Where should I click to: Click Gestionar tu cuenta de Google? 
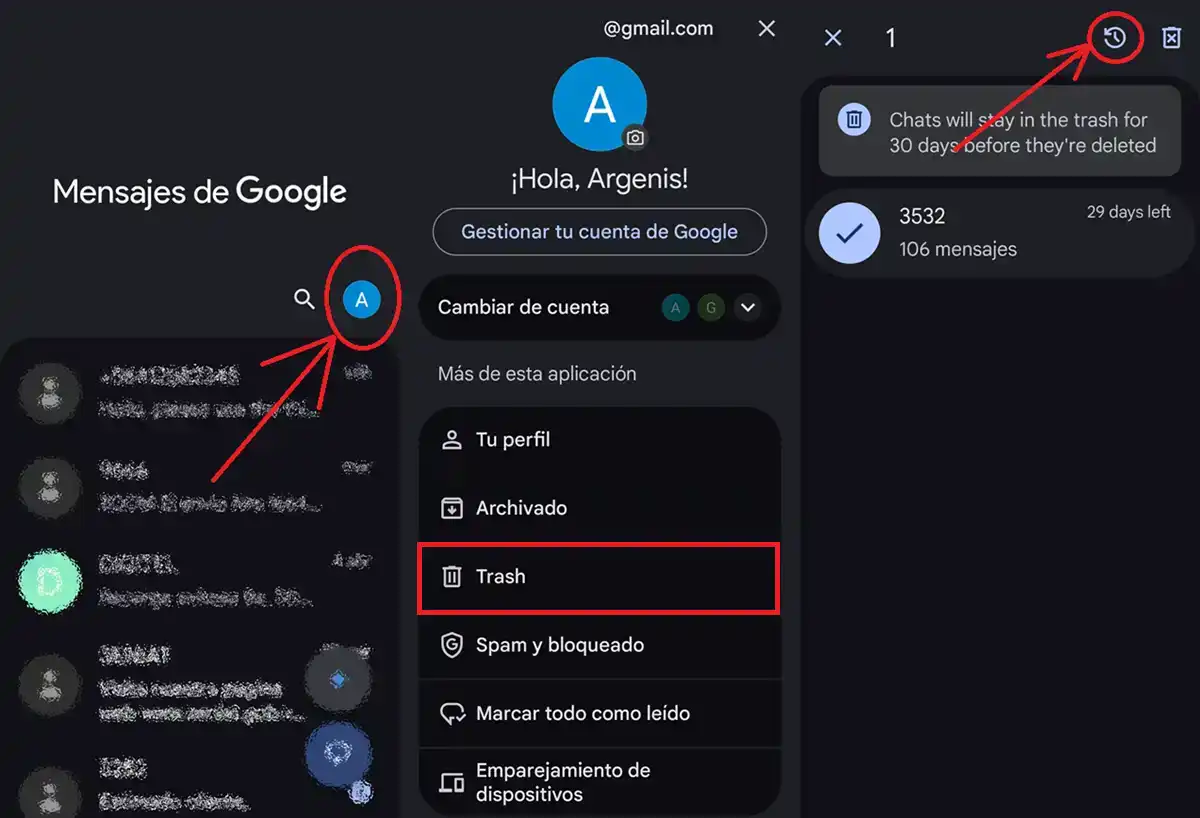click(x=599, y=231)
